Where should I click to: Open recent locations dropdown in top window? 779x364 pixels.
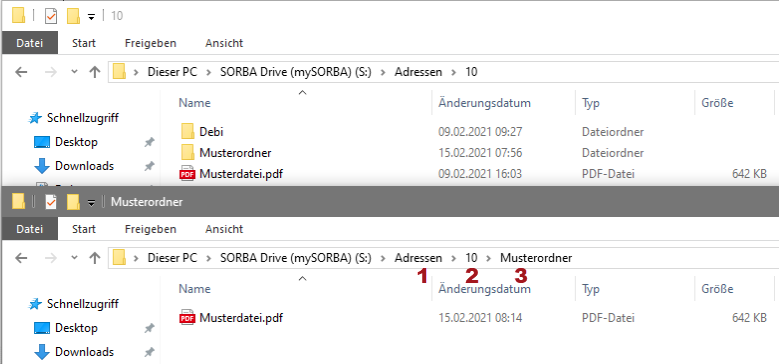(x=75, y=72)
